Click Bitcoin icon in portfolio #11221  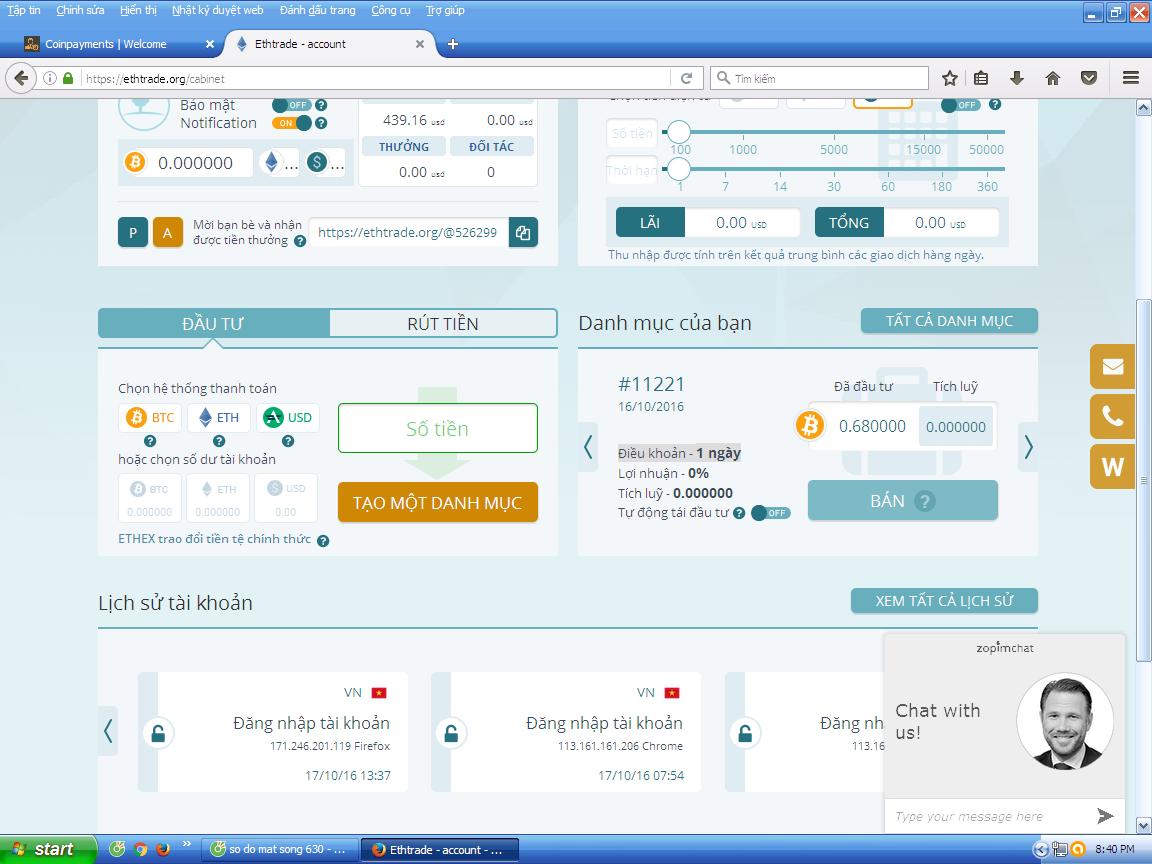810,425
